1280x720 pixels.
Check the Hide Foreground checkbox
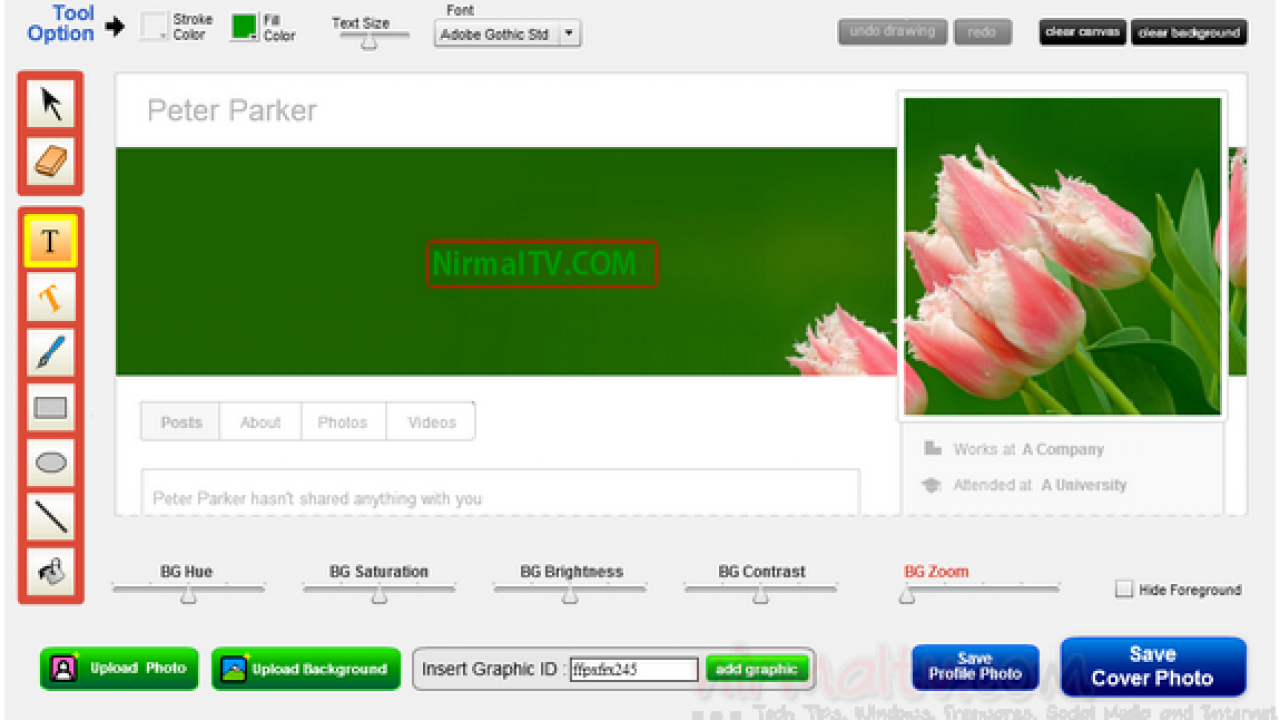pos(1124,589)
